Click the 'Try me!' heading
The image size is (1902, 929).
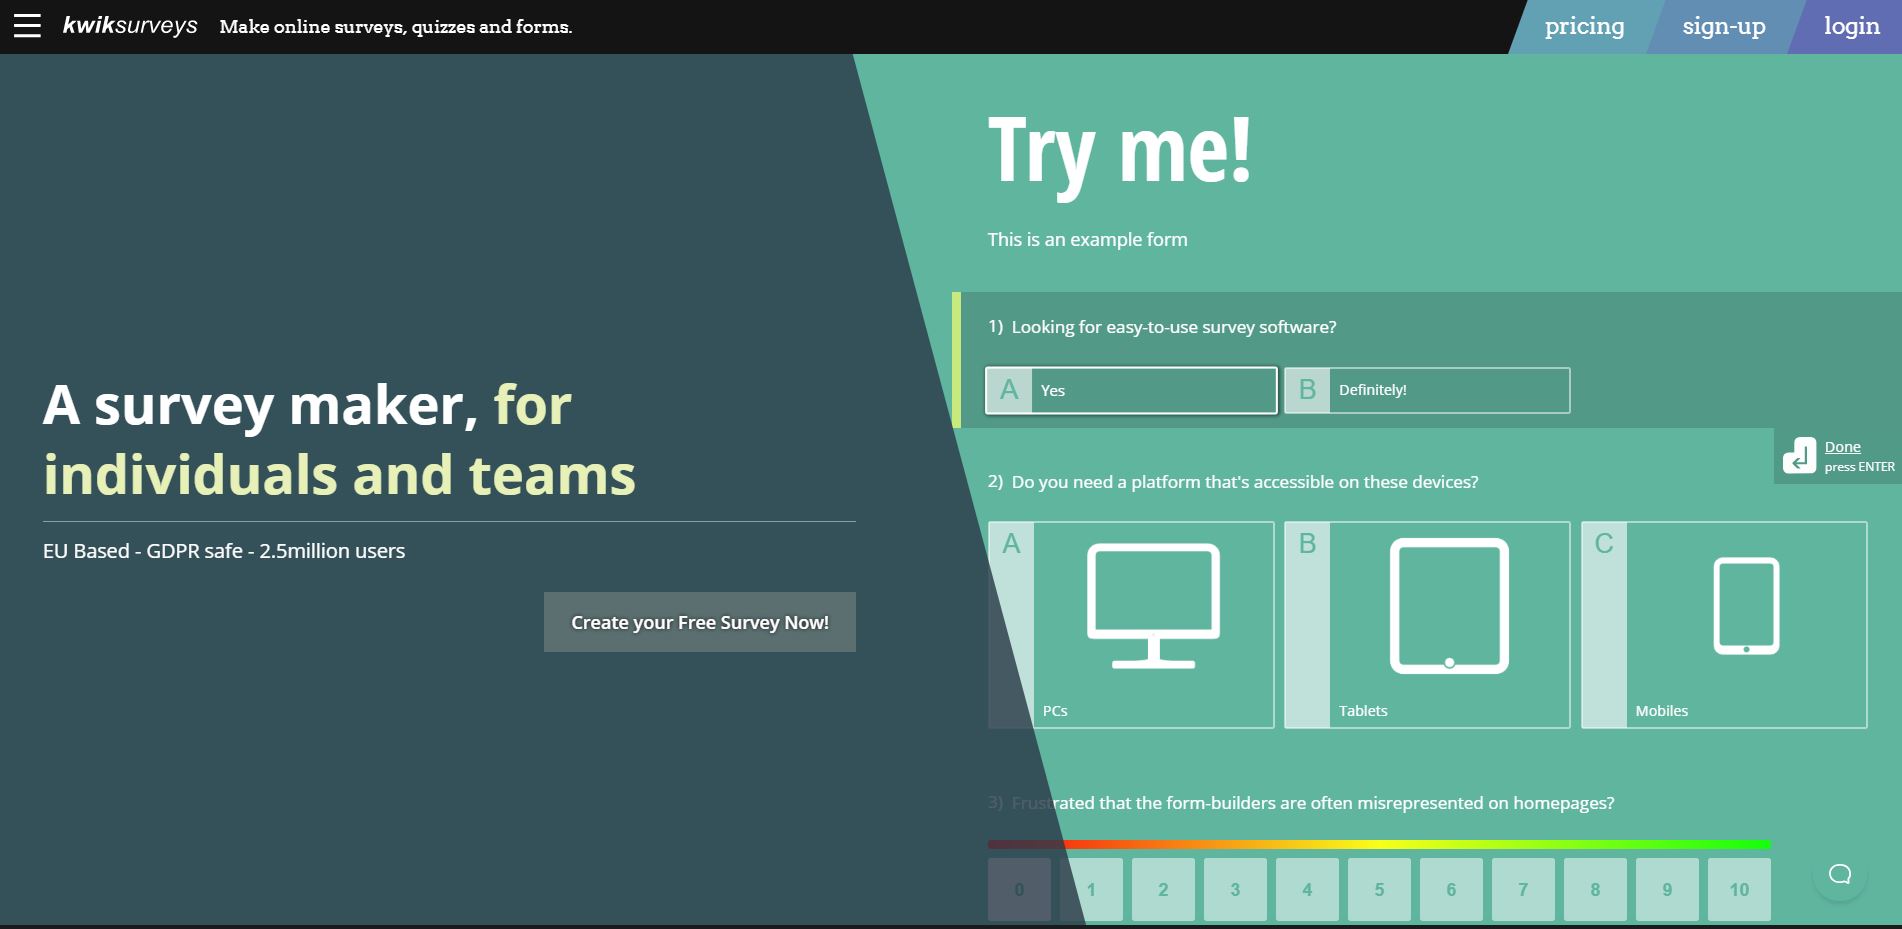pos(1119,151)
